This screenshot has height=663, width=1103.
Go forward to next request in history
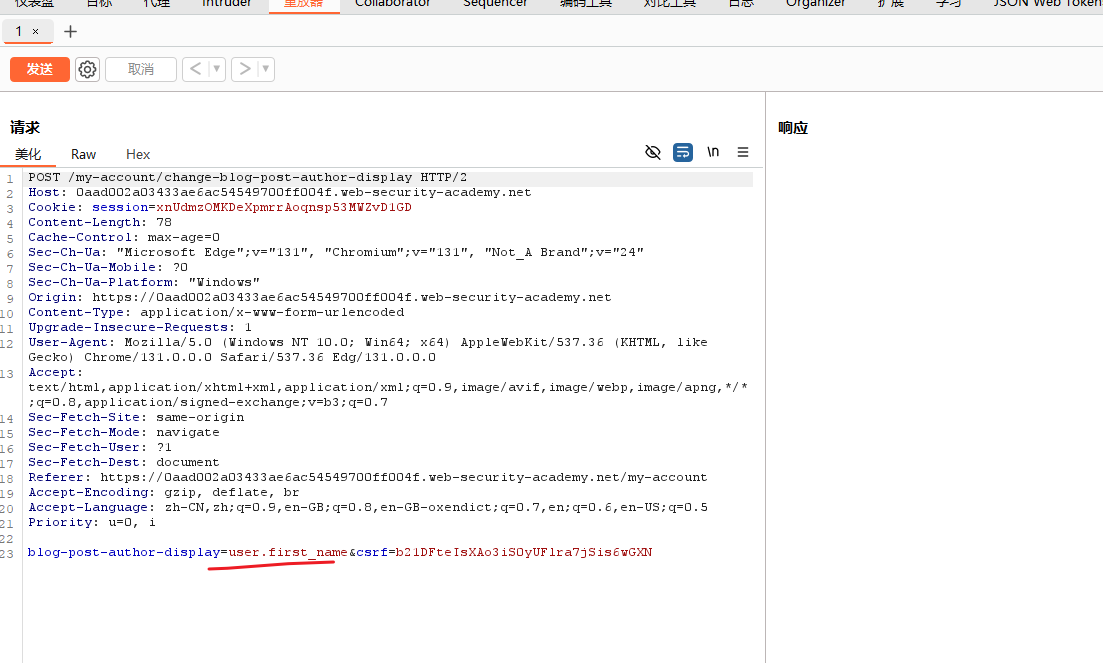pos(244,69)
